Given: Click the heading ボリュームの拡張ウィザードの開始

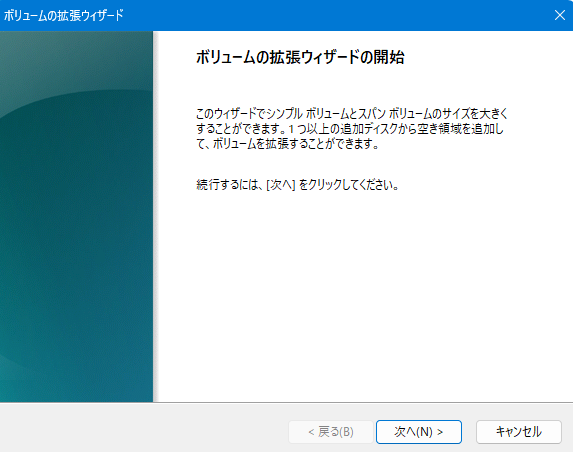Looking at the screenshot, I should [300, 57].
